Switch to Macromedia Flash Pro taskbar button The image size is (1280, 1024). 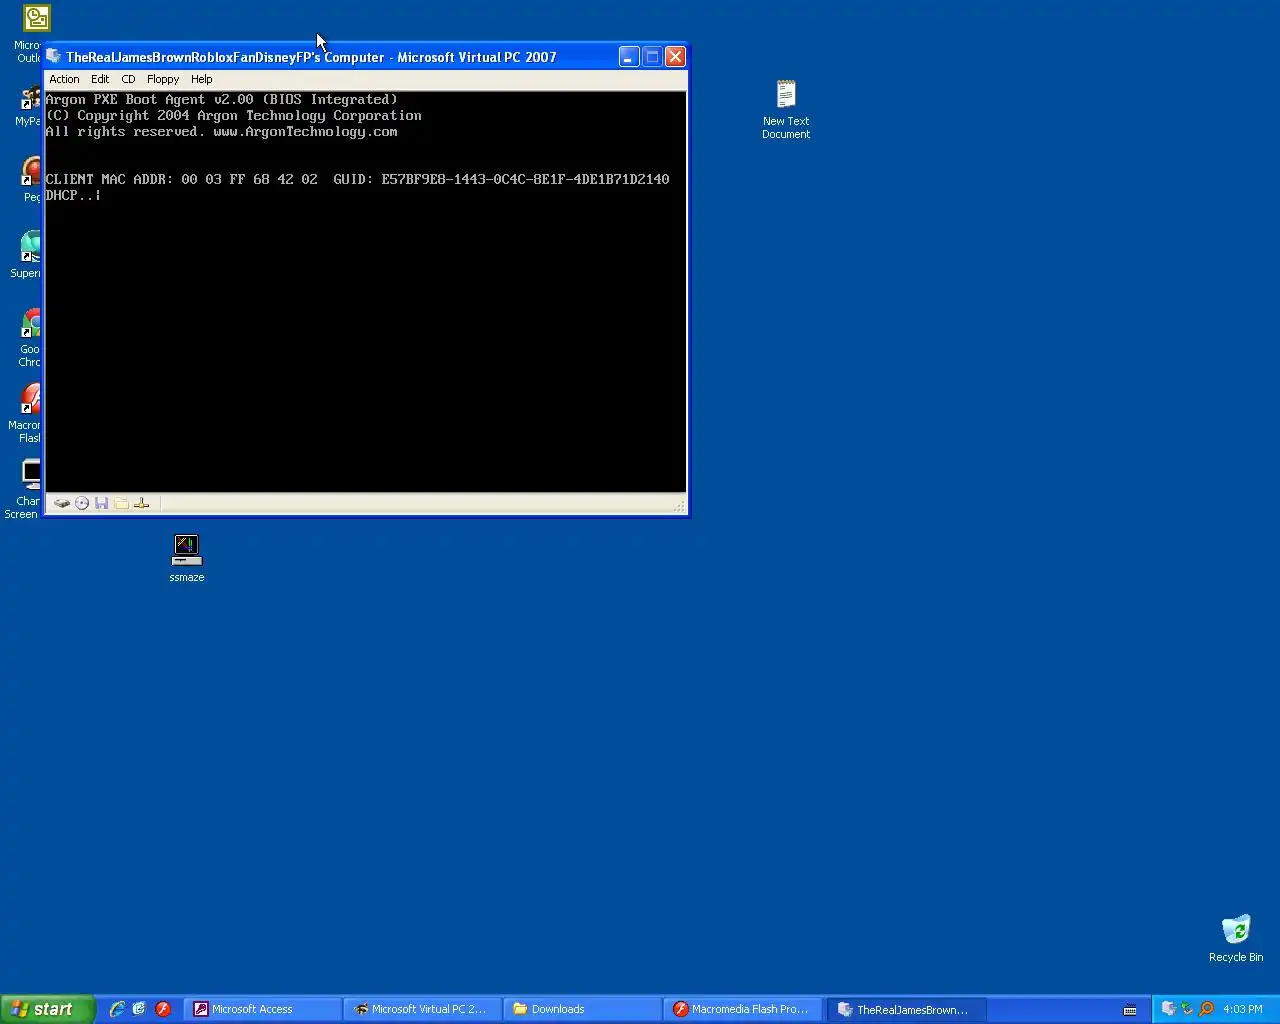click(x=743, y=1009)
